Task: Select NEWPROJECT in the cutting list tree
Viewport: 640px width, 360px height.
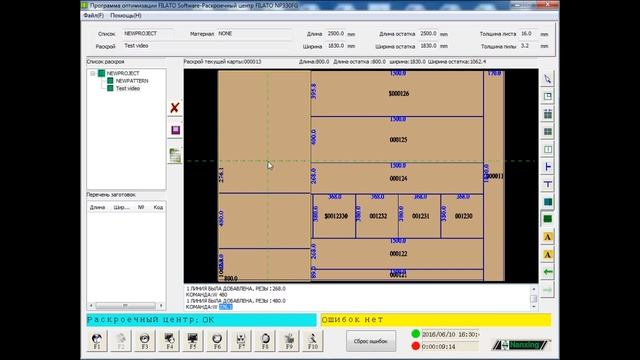Action: [123, 73]
